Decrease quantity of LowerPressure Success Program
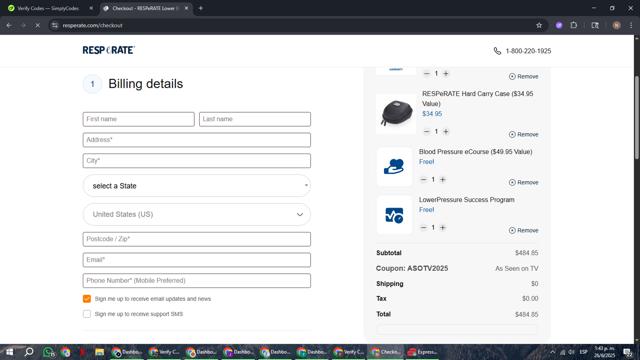Screen dimensions: 640x360 click(x=423, y=227)
